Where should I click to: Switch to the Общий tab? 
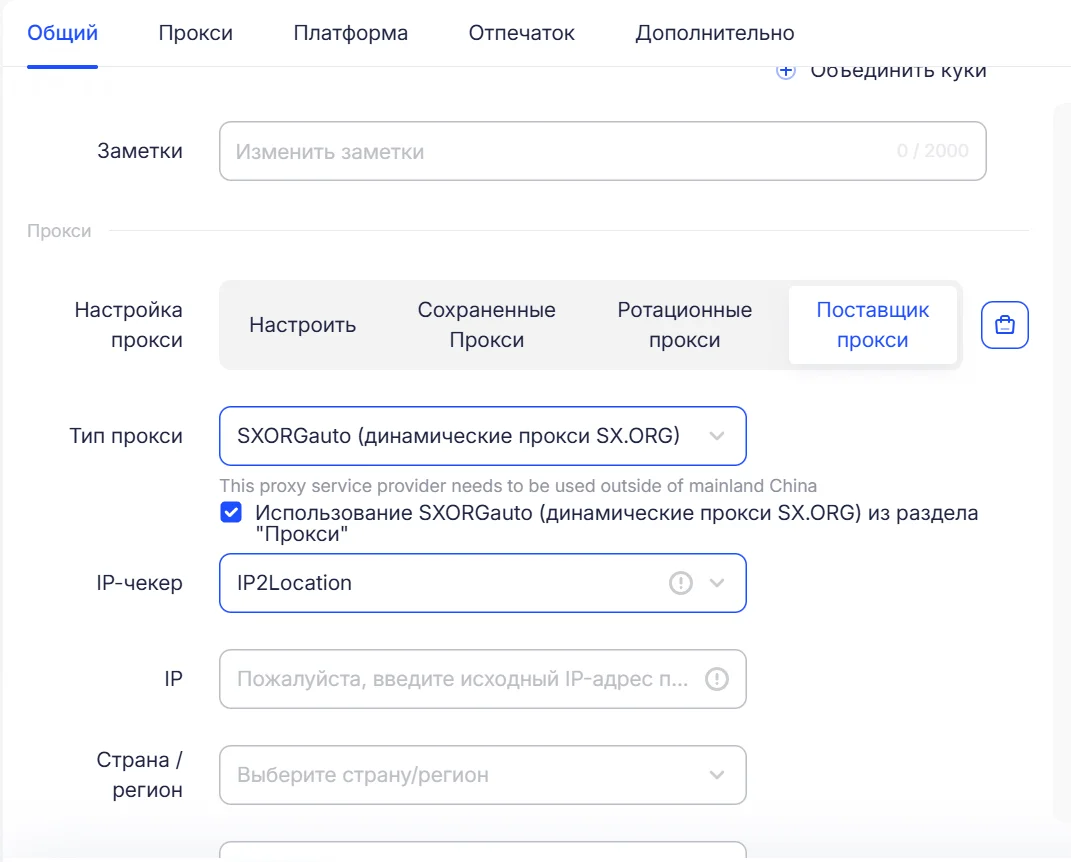(62, 33)
